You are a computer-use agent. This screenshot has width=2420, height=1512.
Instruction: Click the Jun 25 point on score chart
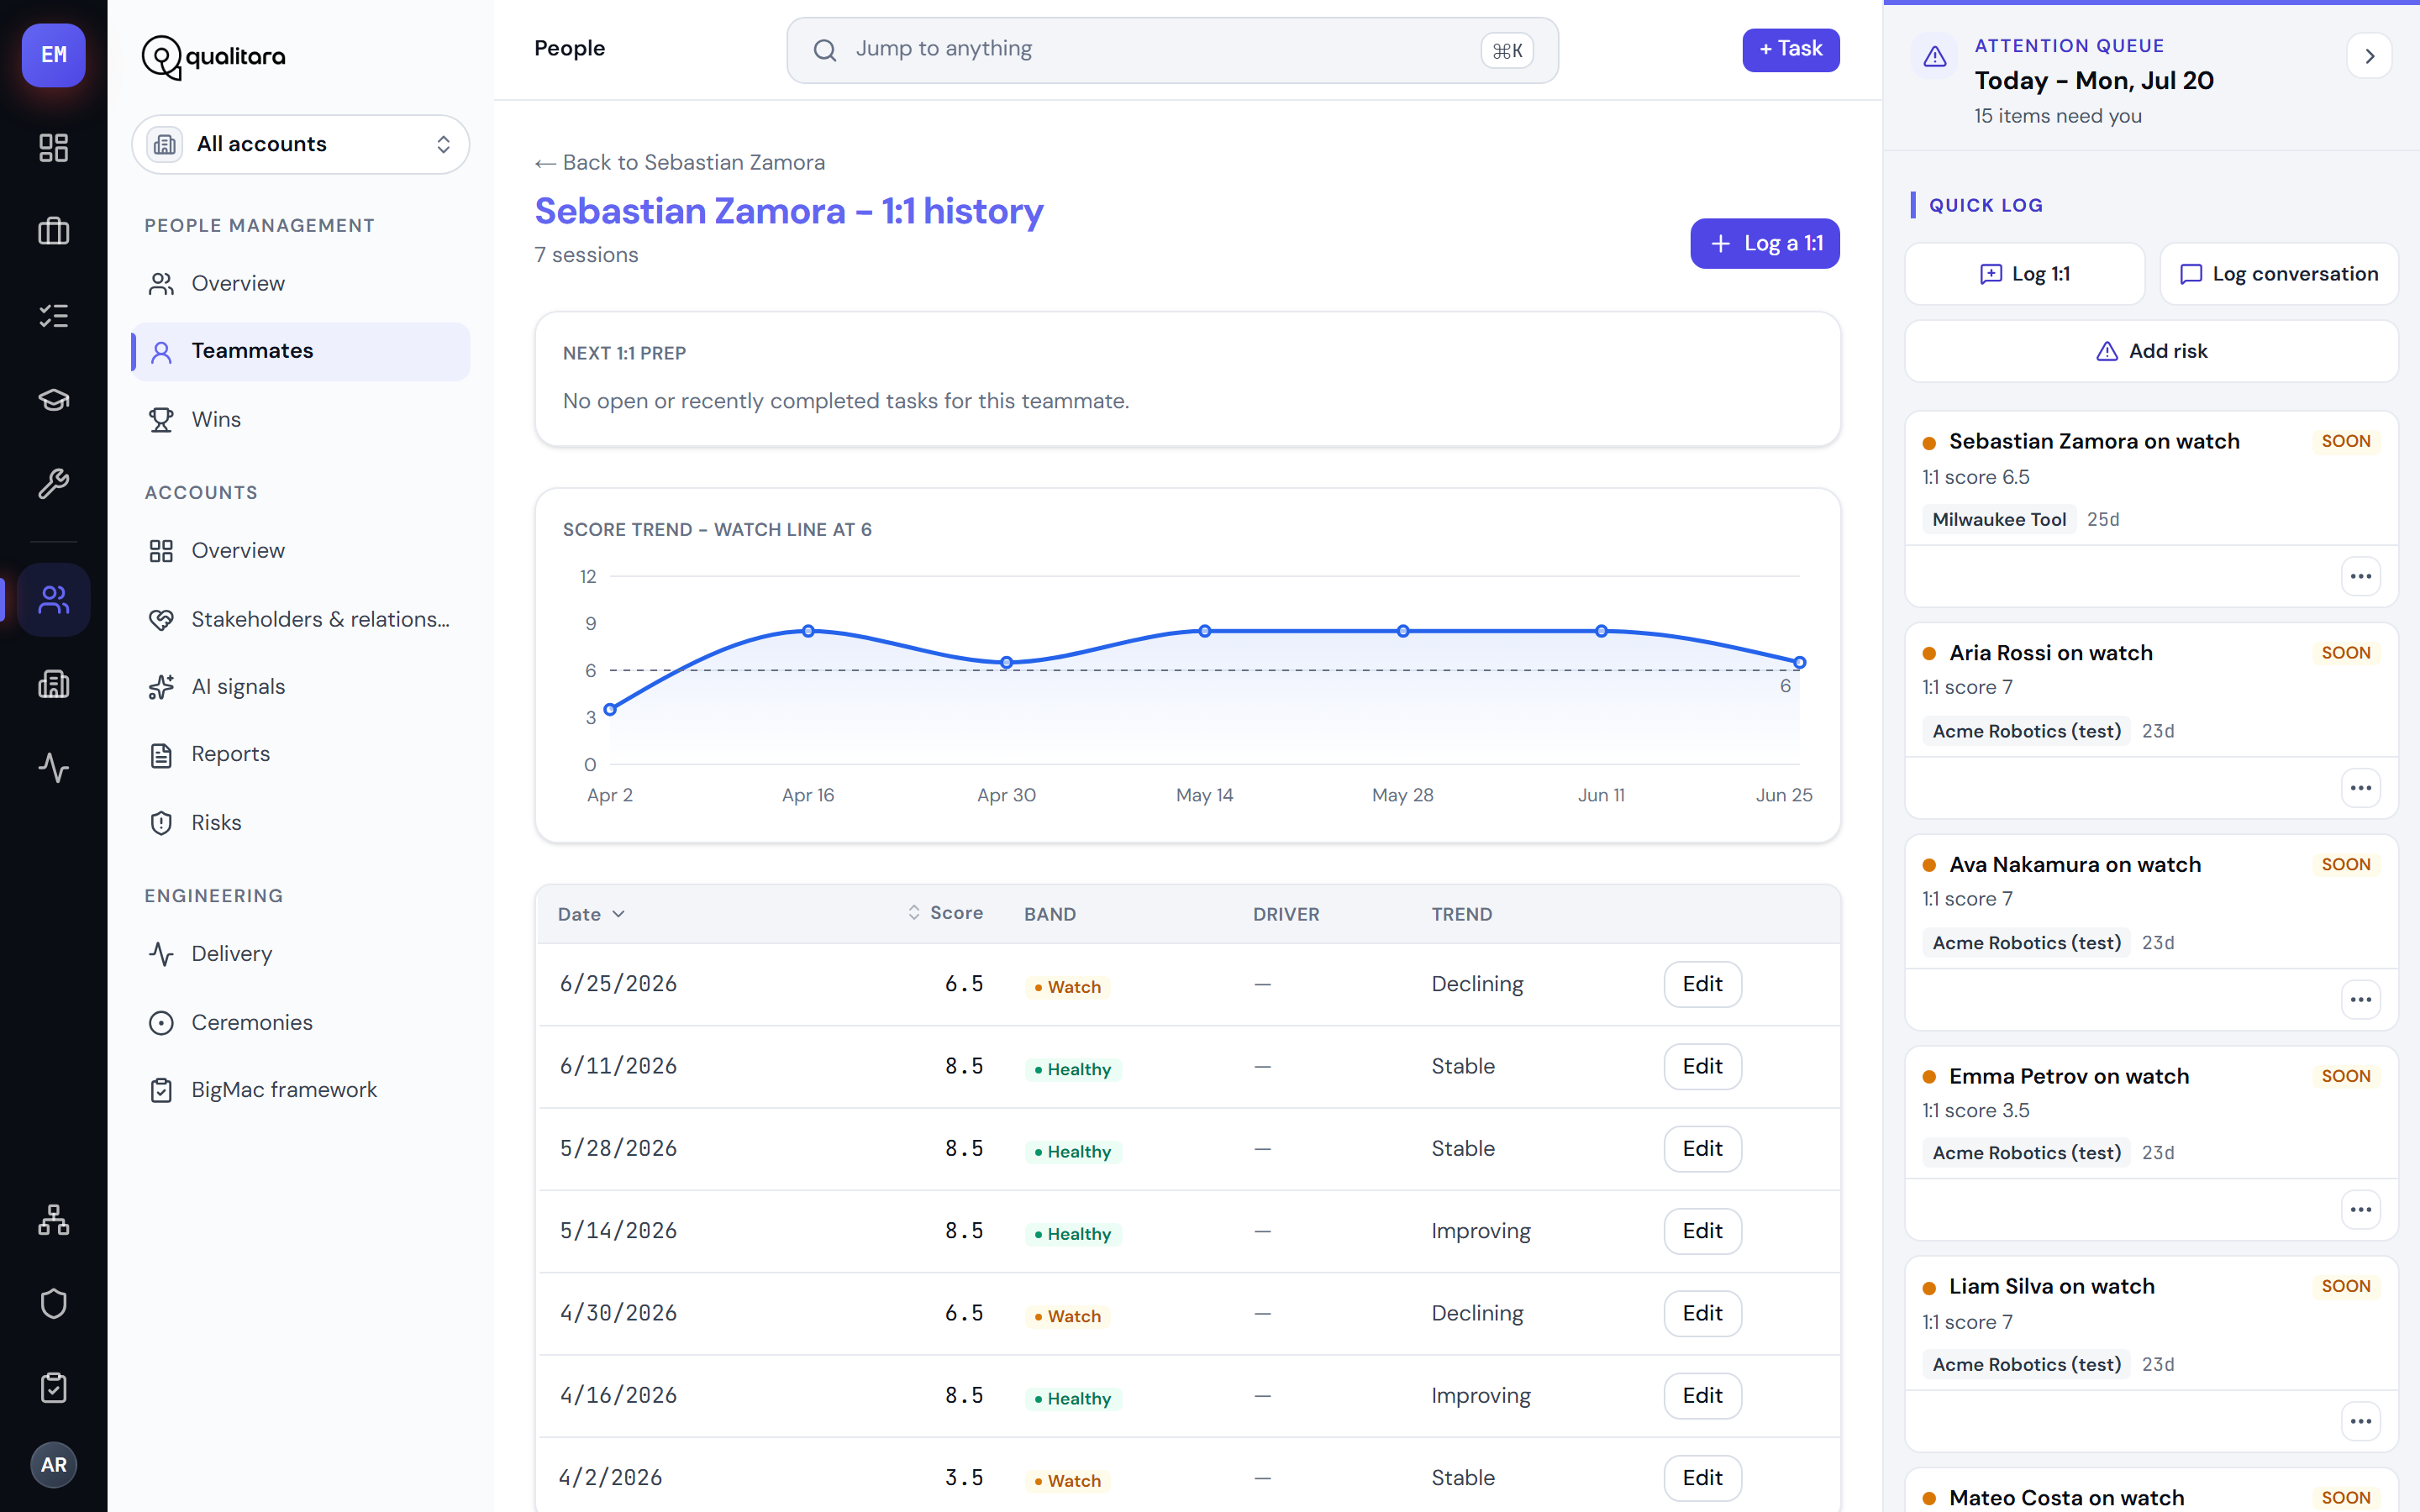(1800, 662)
